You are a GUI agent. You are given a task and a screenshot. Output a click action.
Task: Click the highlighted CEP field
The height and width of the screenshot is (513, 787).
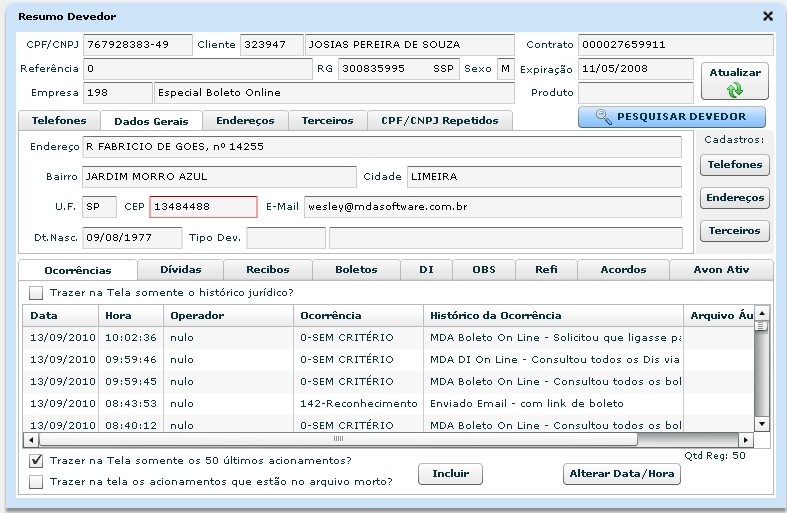click(x=203, y=207)
